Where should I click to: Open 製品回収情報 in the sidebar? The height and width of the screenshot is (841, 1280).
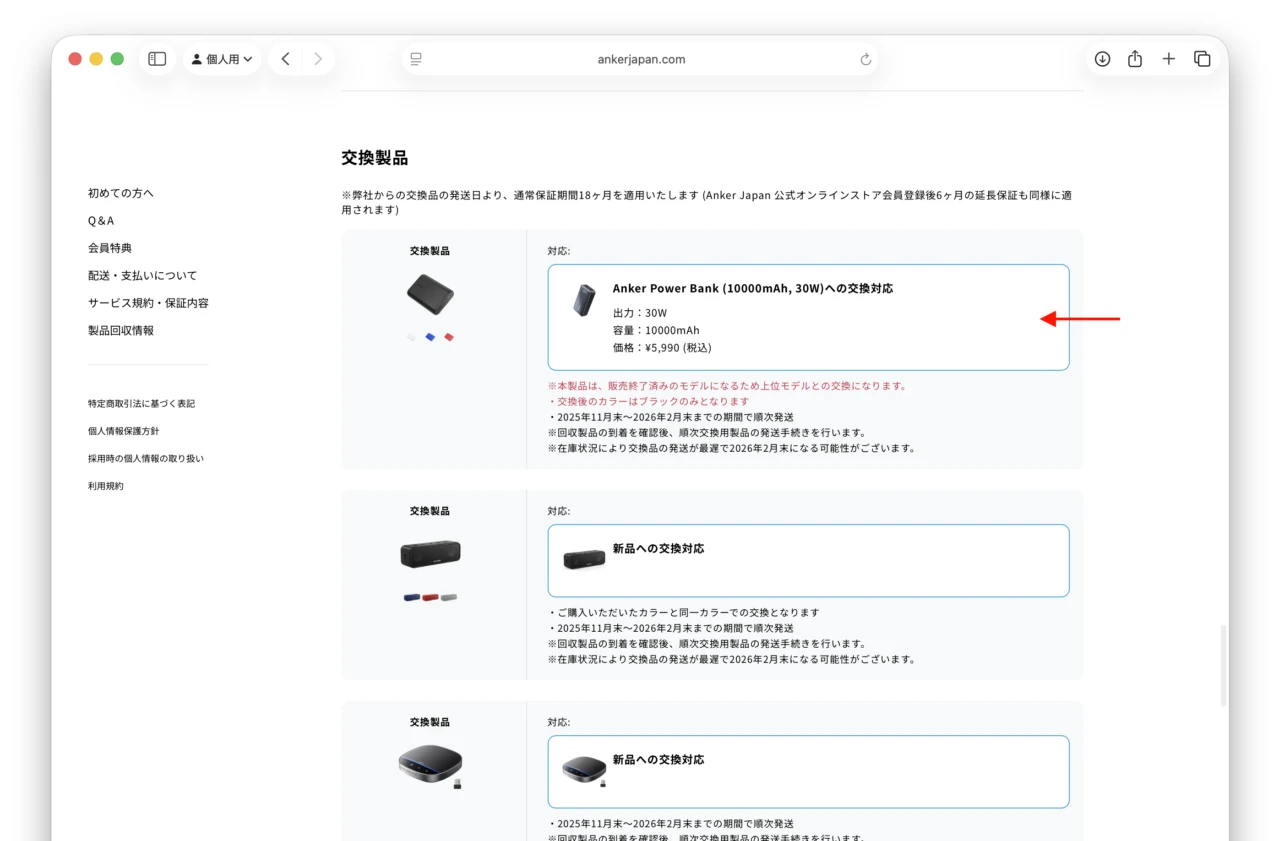(x=121, y=330)
